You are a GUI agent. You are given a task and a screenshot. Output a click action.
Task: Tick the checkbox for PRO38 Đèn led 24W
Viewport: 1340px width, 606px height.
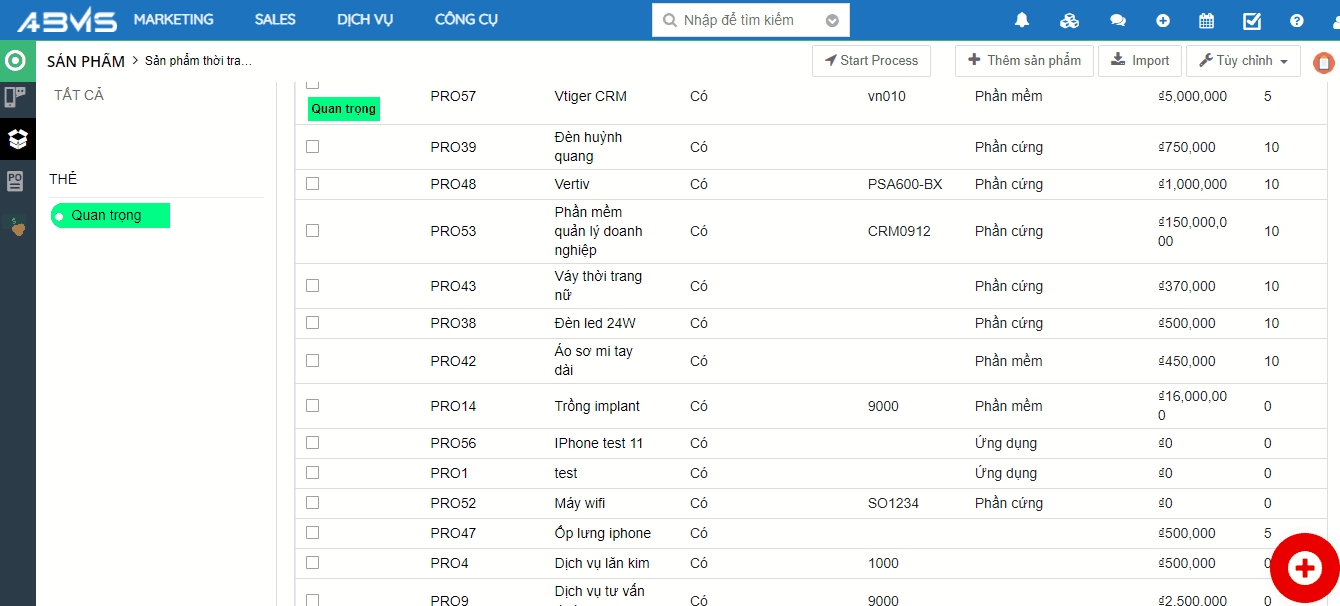click(312, 322)
